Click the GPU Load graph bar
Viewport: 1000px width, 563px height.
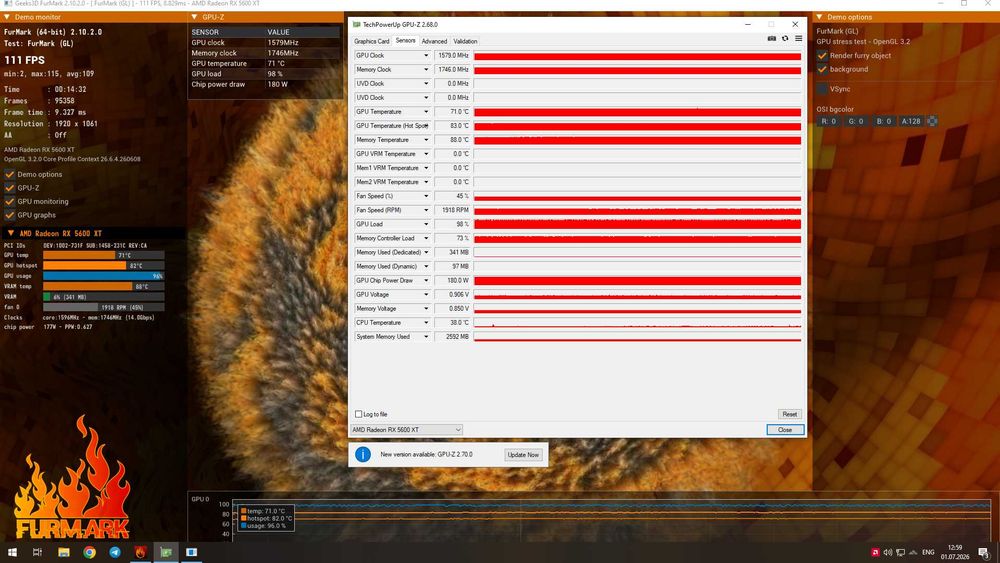(x=638, y=224)
